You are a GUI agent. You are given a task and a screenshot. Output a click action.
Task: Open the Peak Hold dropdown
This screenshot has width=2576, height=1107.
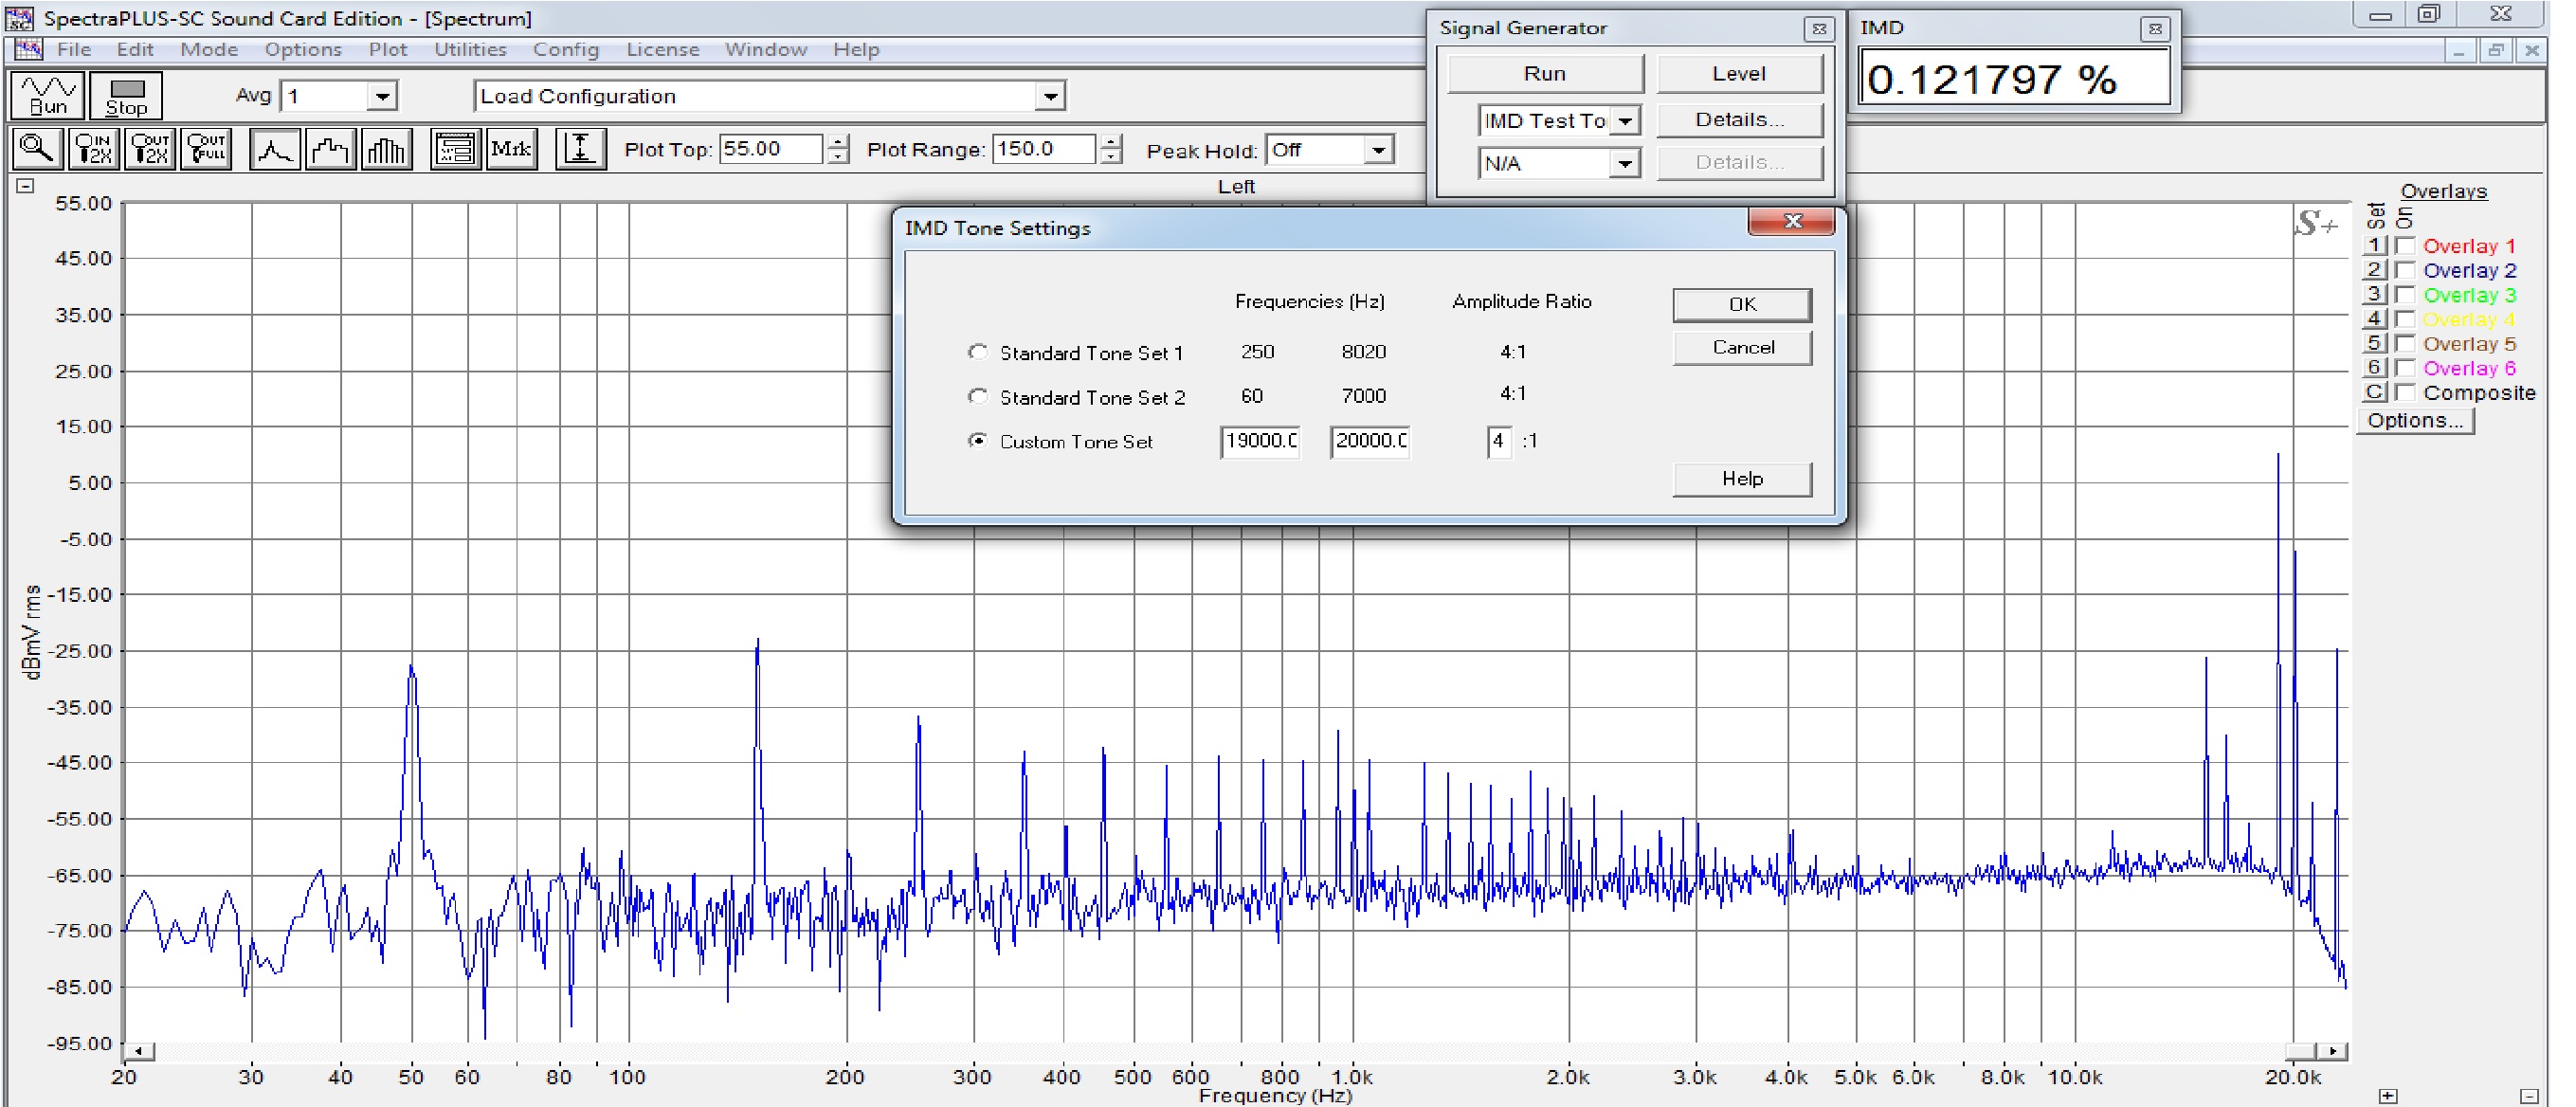point(1377,150)
